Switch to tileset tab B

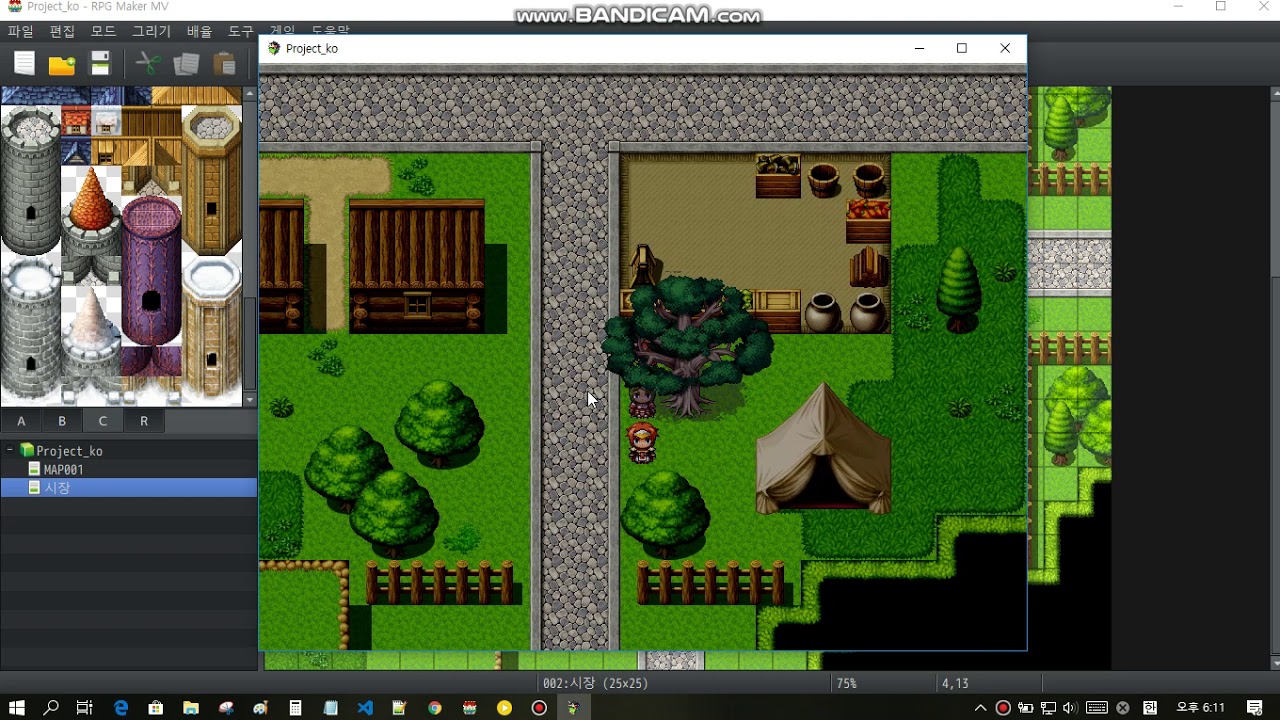tap(62, 421)
